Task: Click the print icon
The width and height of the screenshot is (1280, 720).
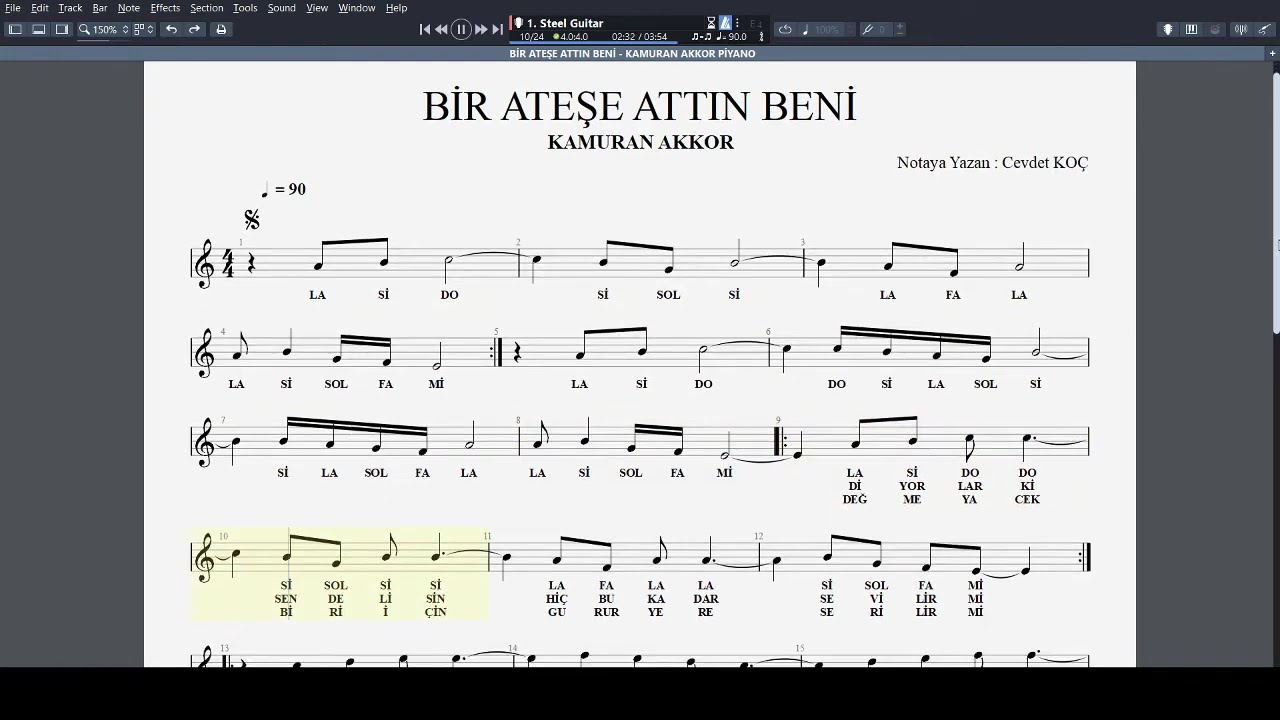Action: 221,29
